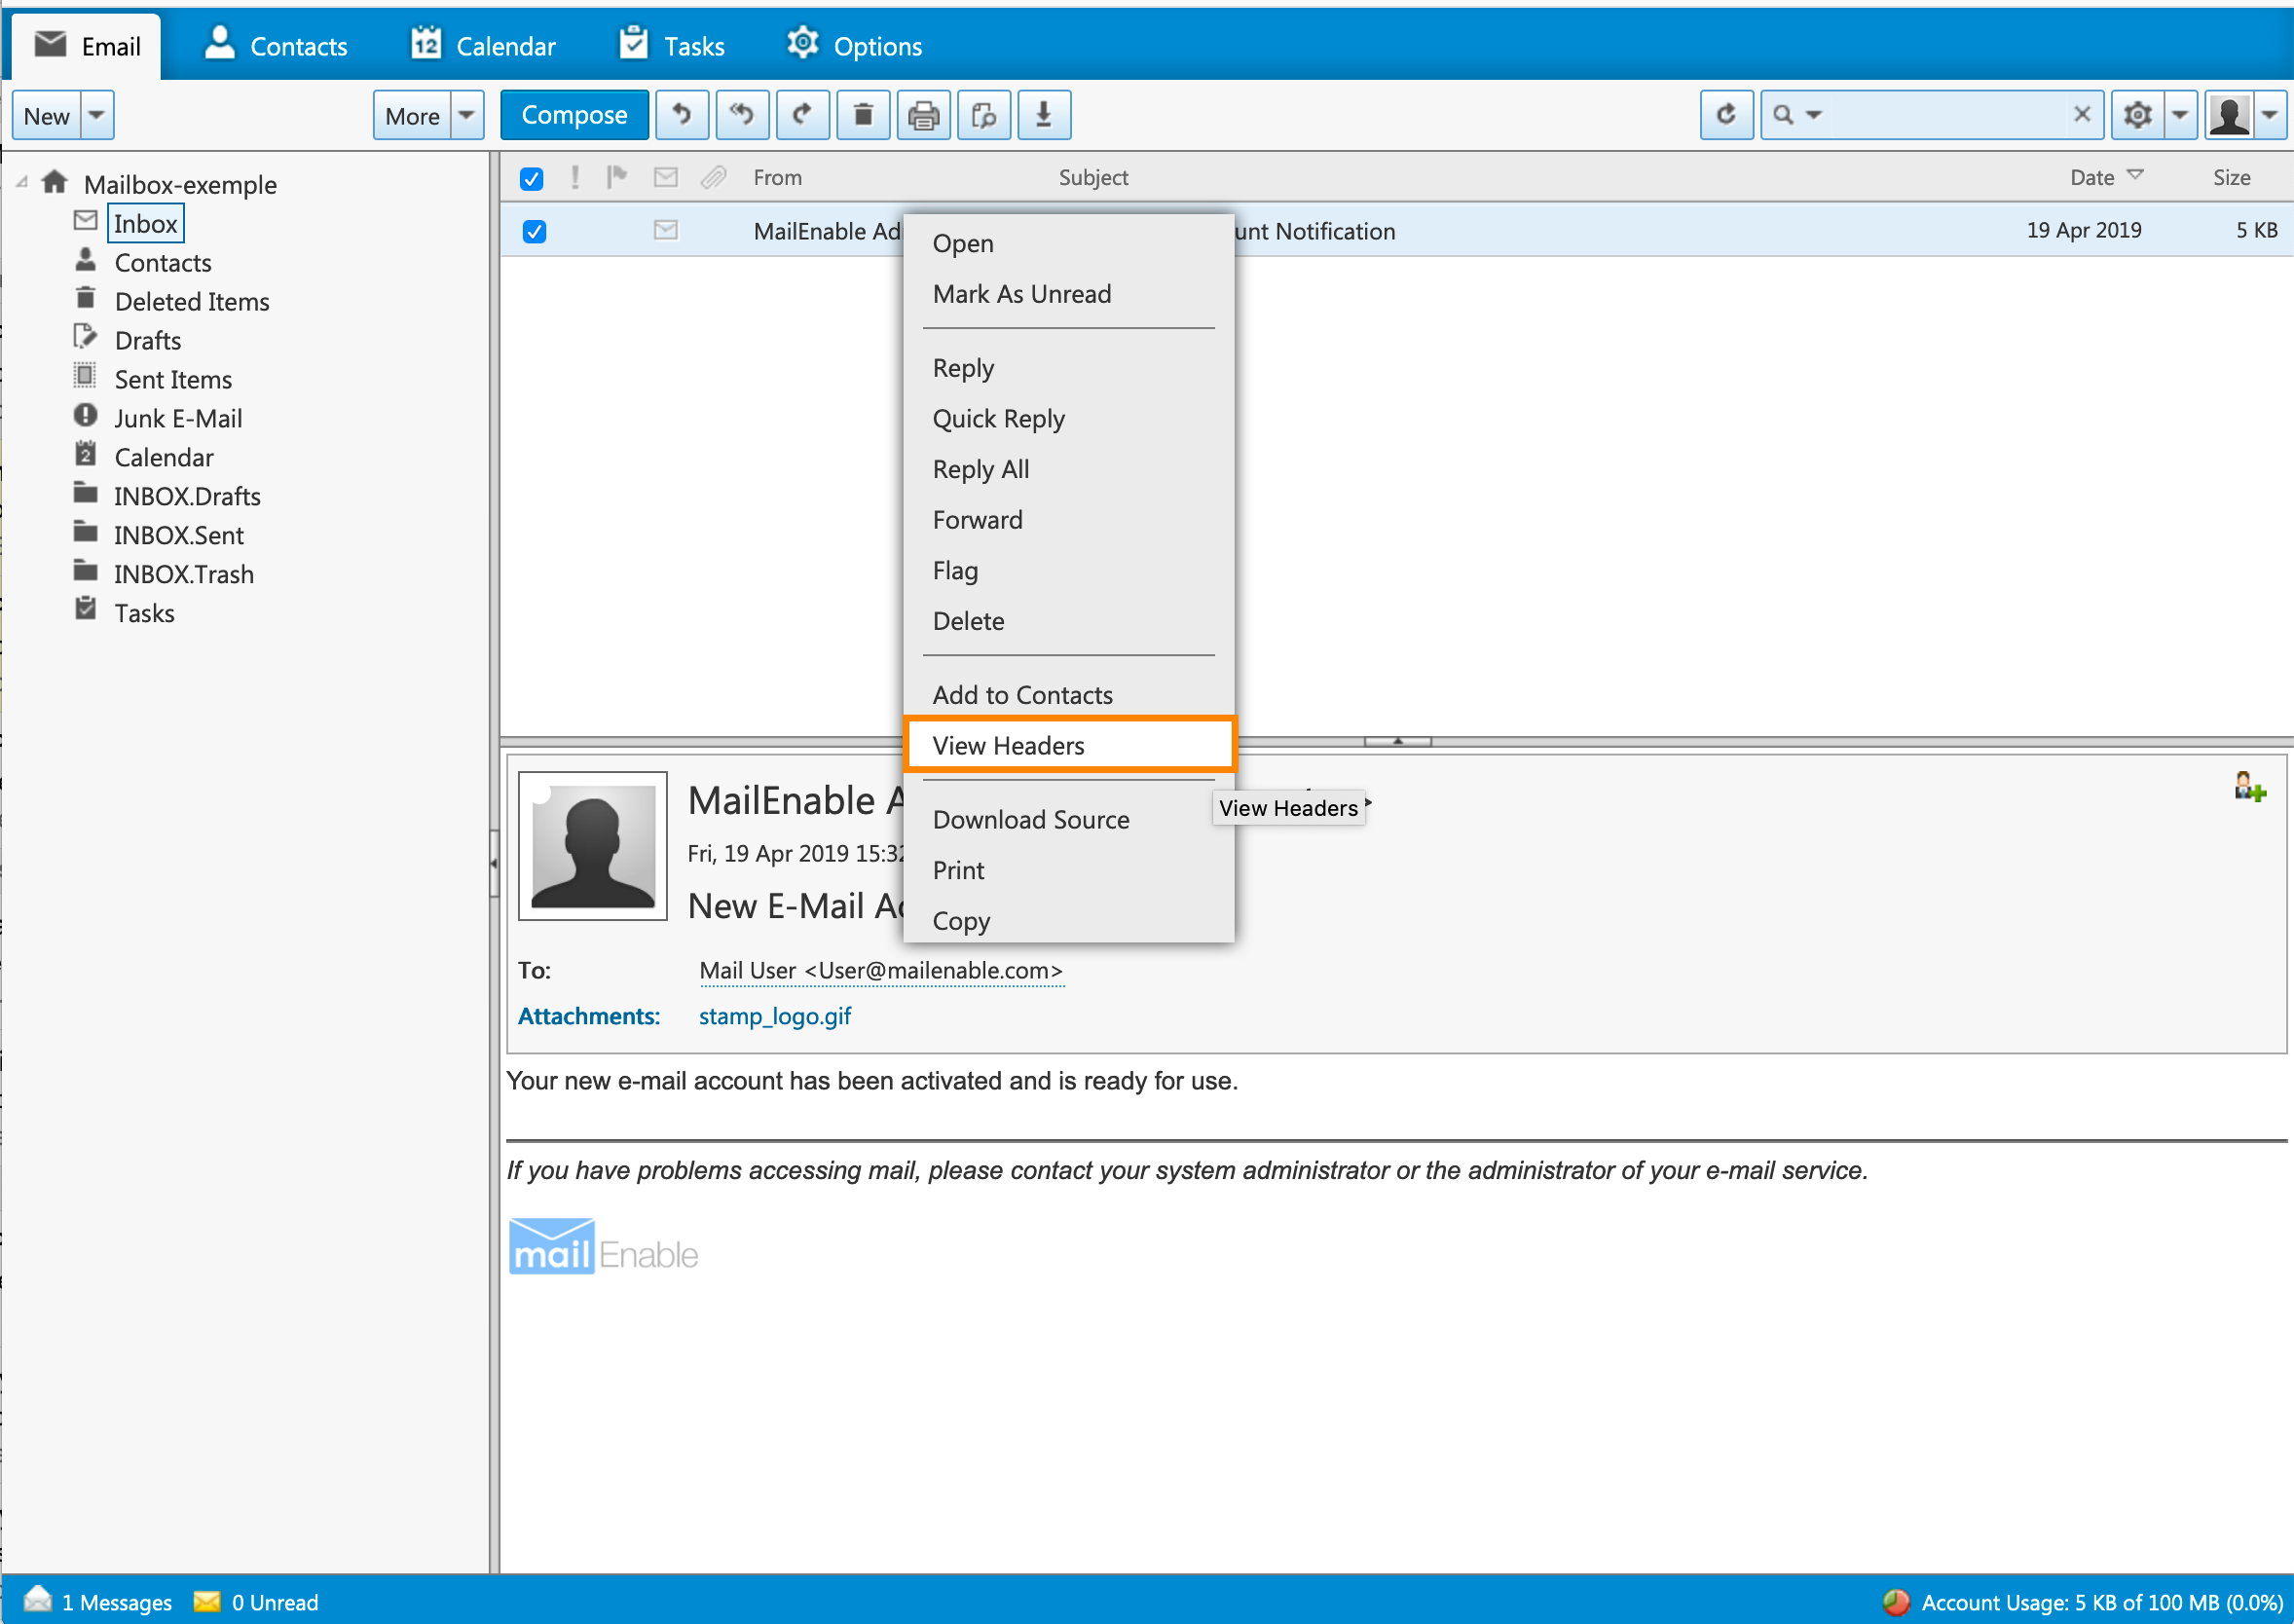
Task: Click inside the search input field
Action: (x=1950, y=114)
